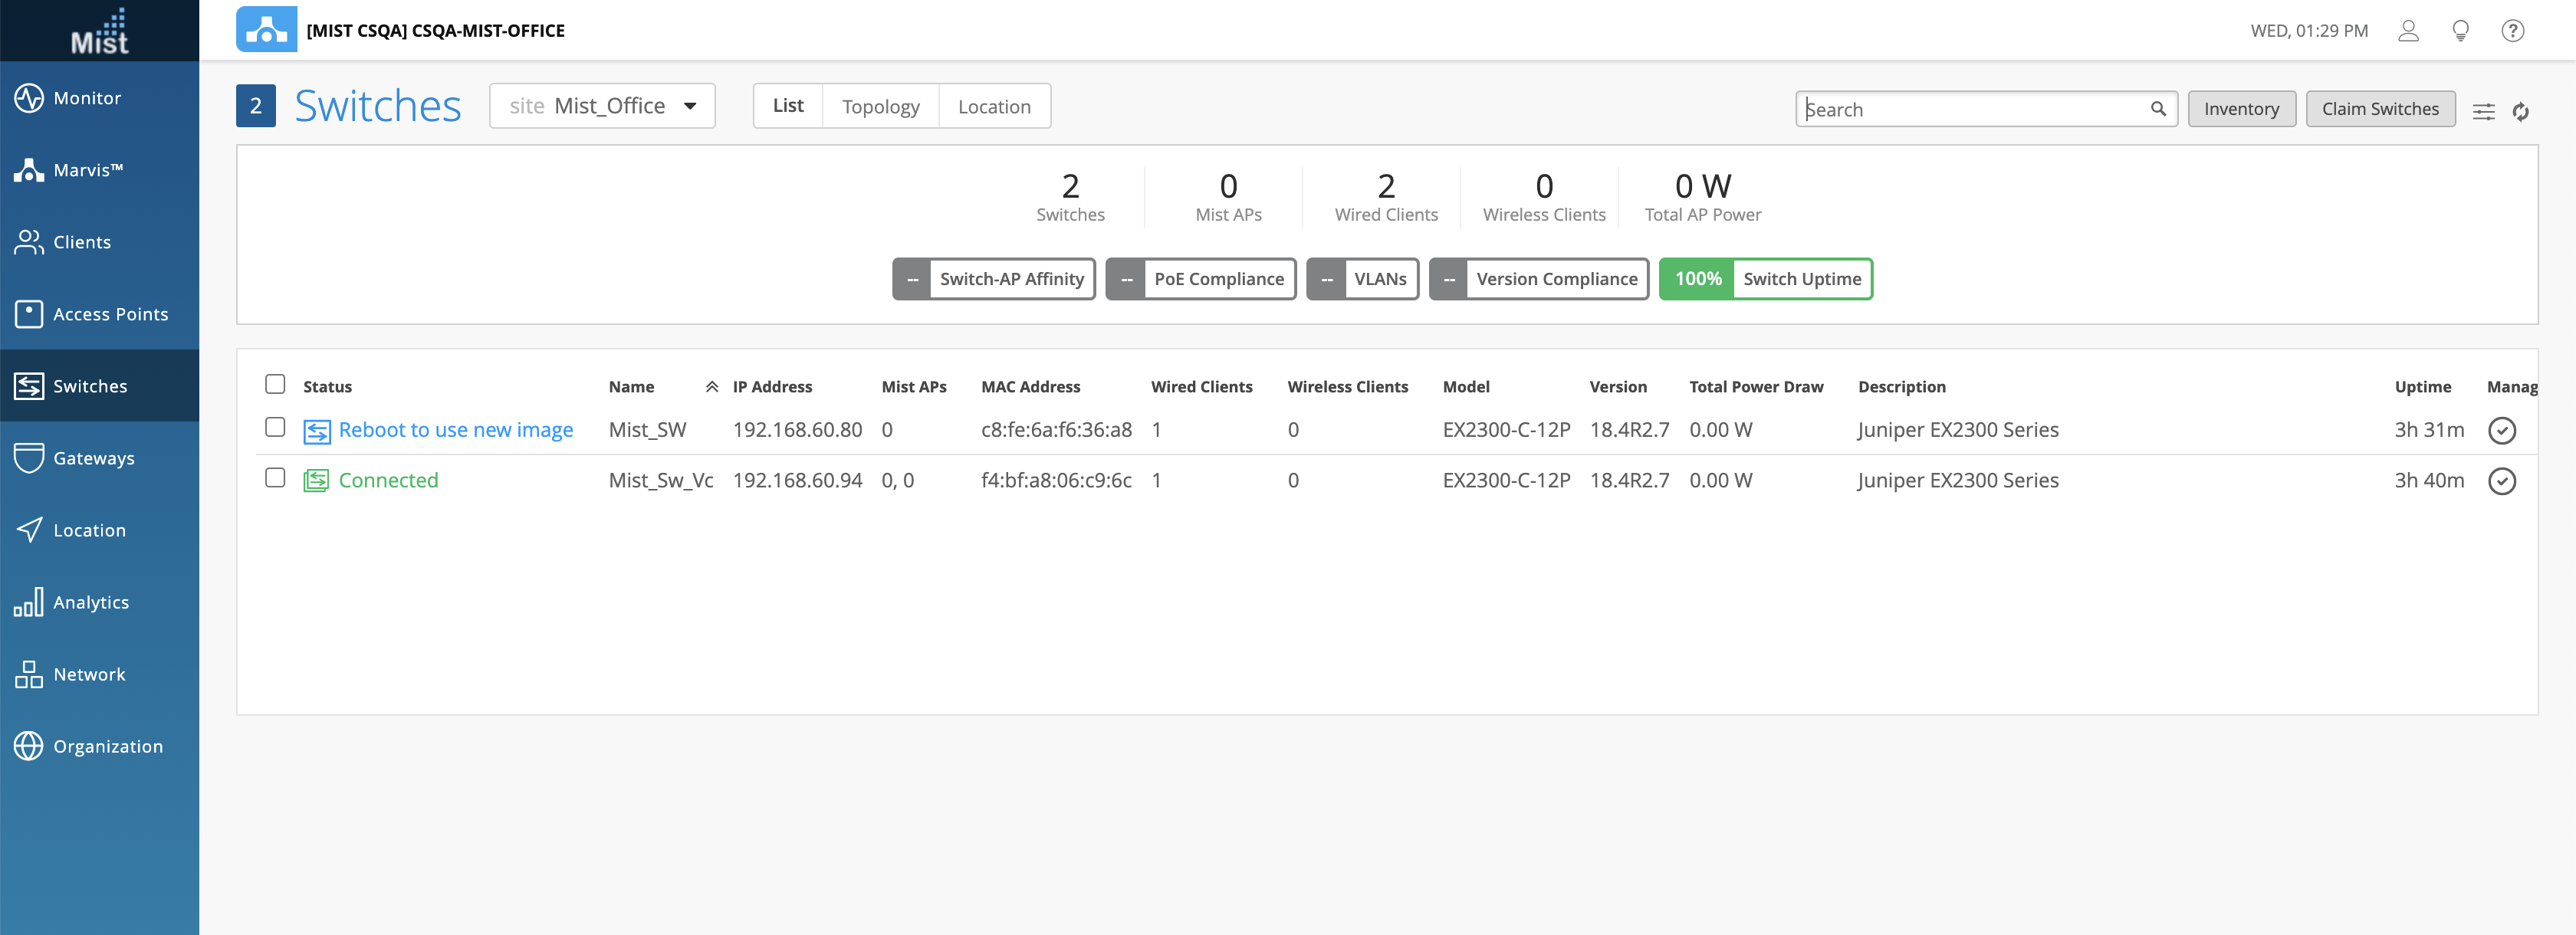Open the table column settings icon
2576x935 pixels.
tap(2483, 111)
